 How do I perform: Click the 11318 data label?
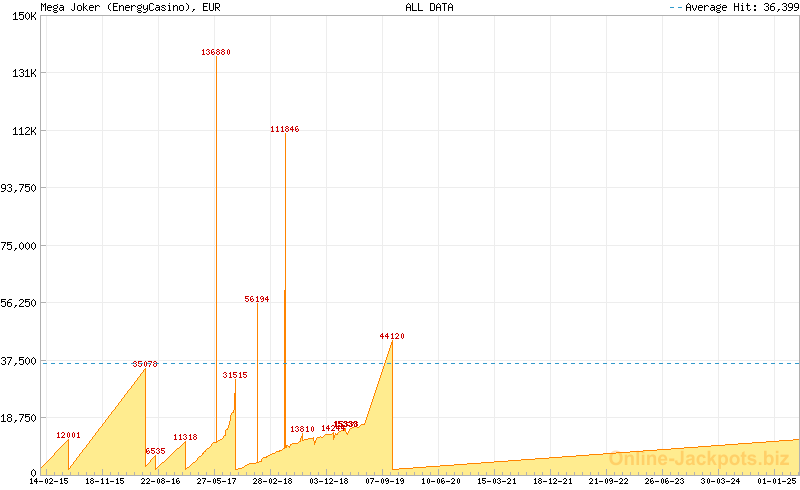185,437
